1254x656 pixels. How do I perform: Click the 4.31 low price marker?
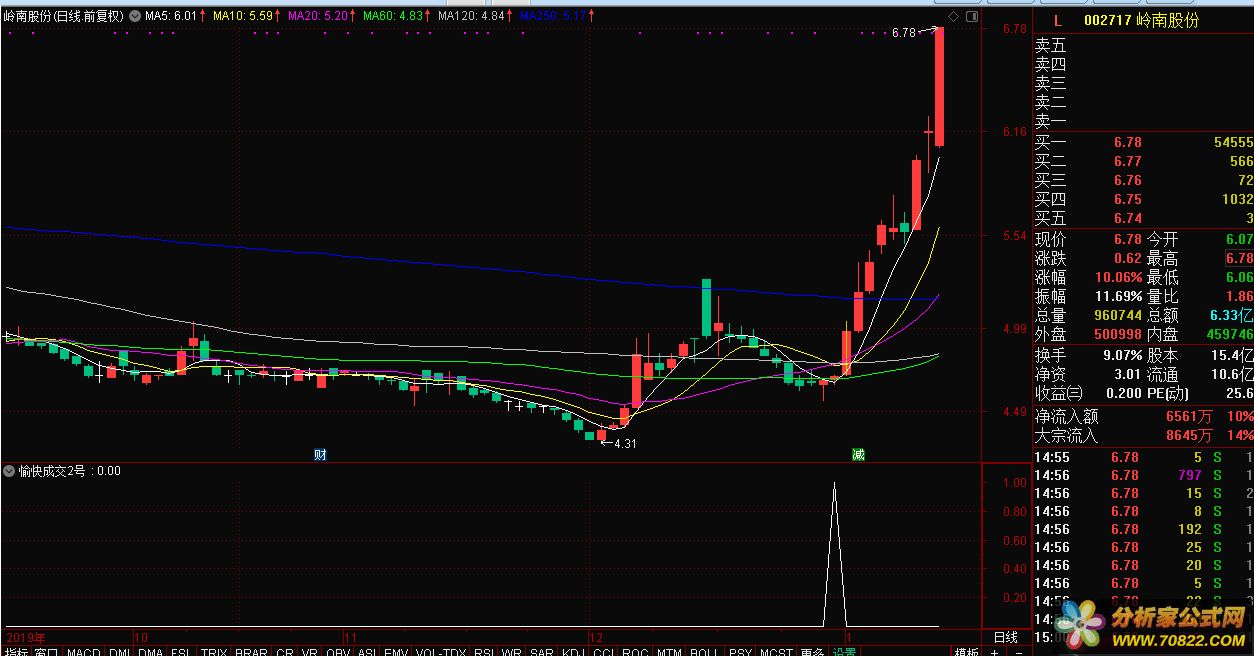[622, 443]
